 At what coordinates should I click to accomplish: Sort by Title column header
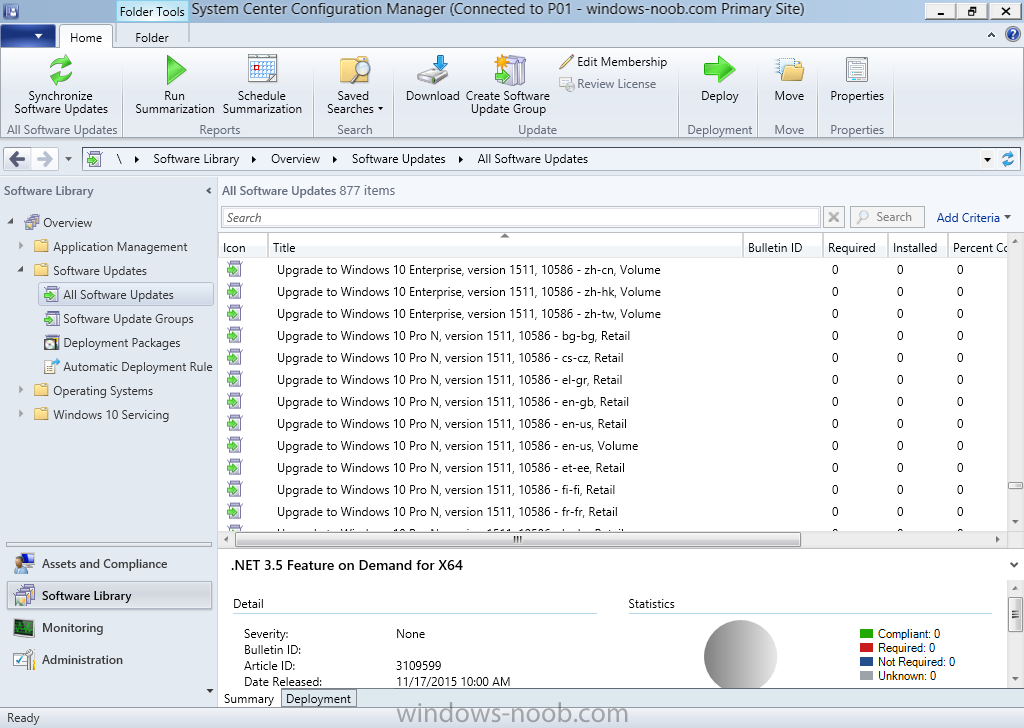(x=505, y=247)
